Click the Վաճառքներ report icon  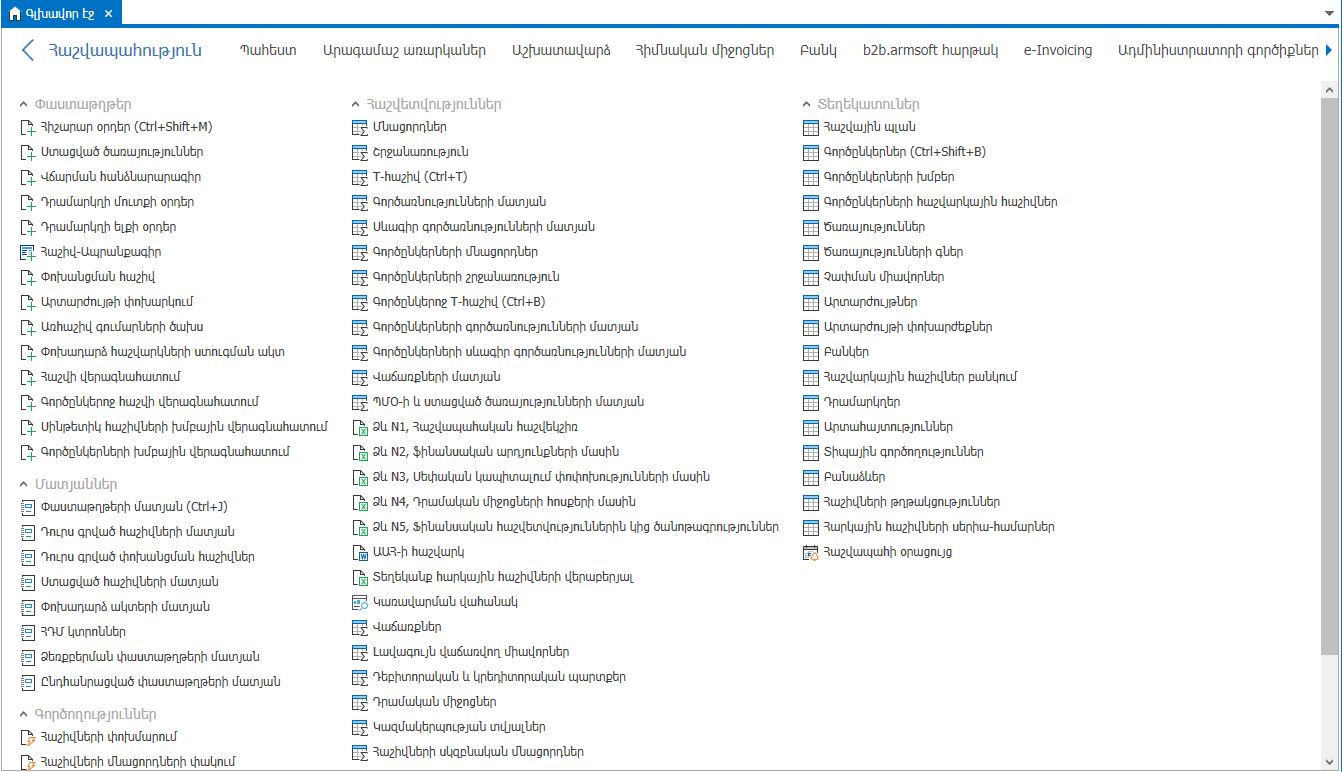point(360,628)
